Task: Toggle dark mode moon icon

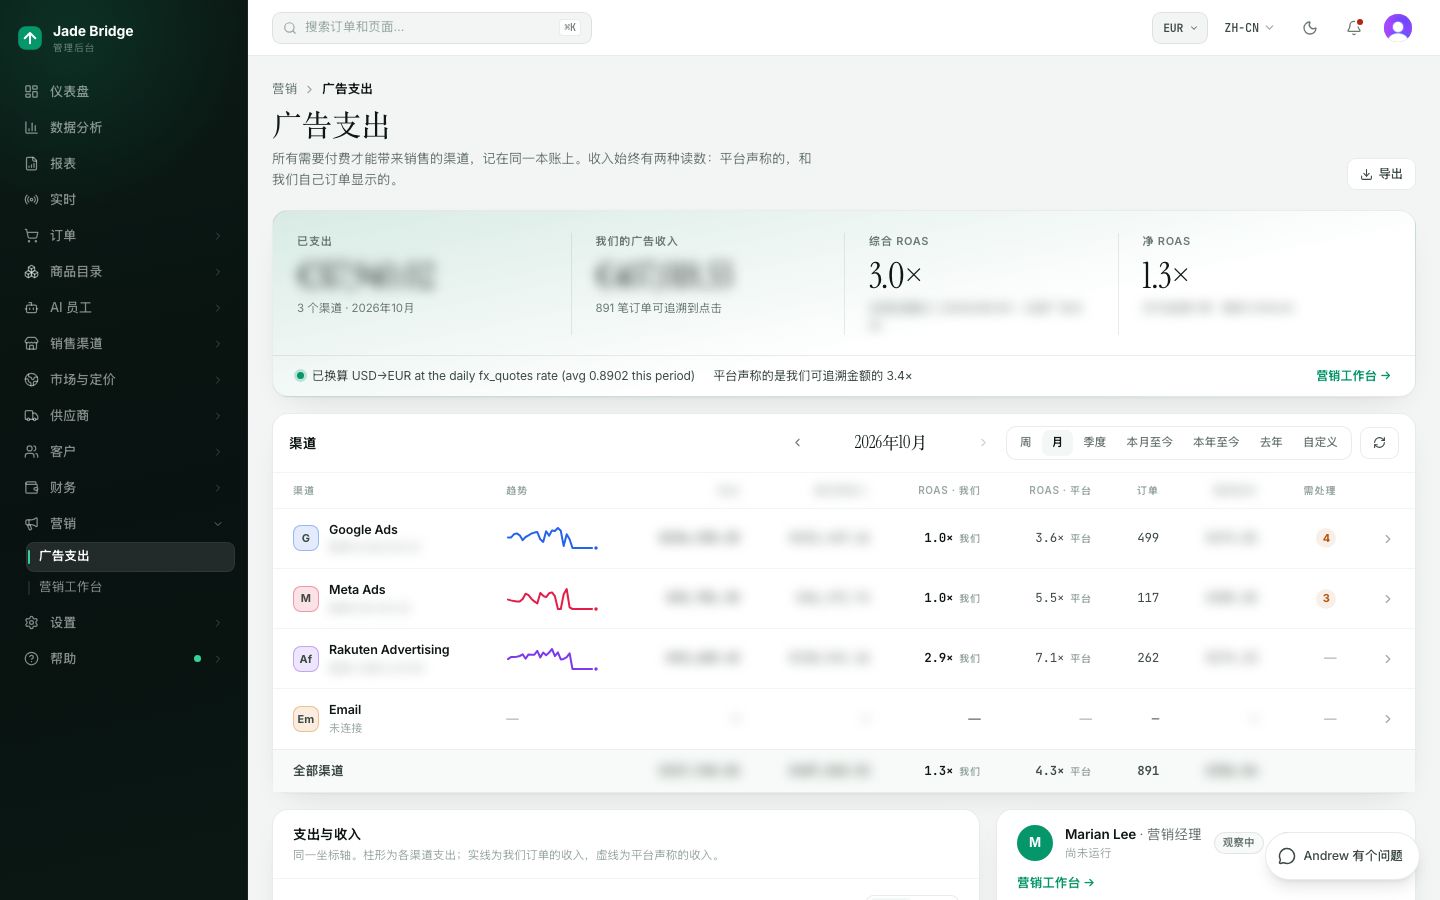Action: tap(1310, 28)
